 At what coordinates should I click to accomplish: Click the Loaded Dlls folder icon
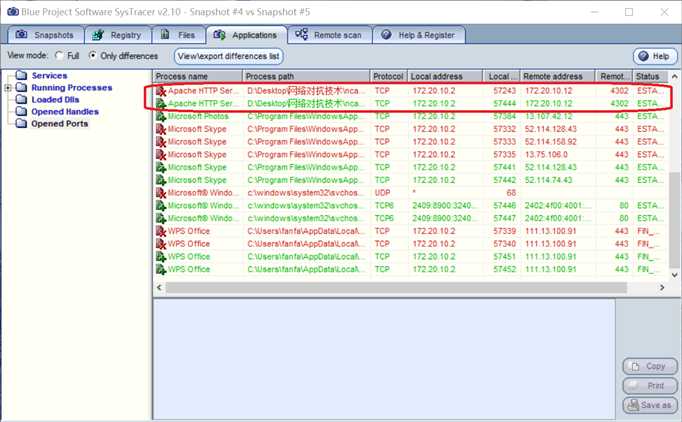pos(21,99)
